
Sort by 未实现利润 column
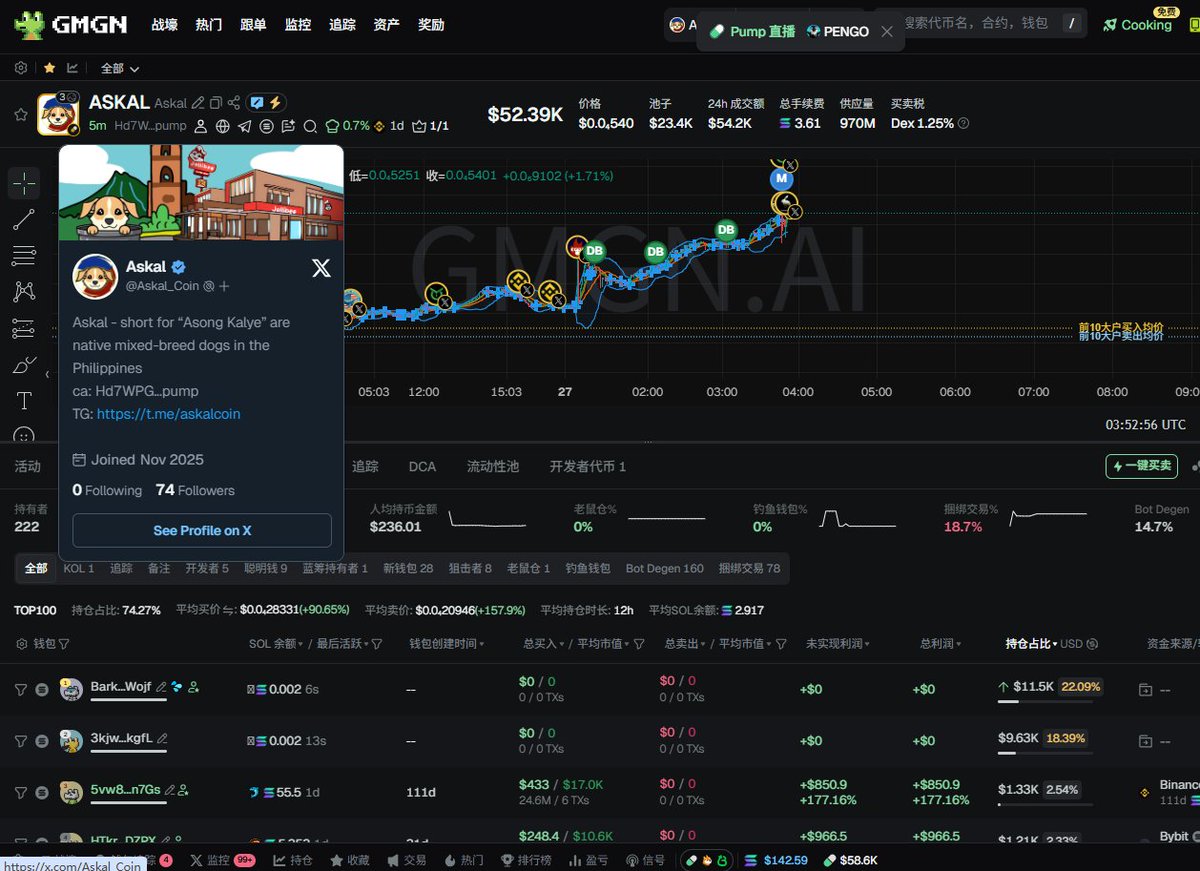[x=838, y=644]
